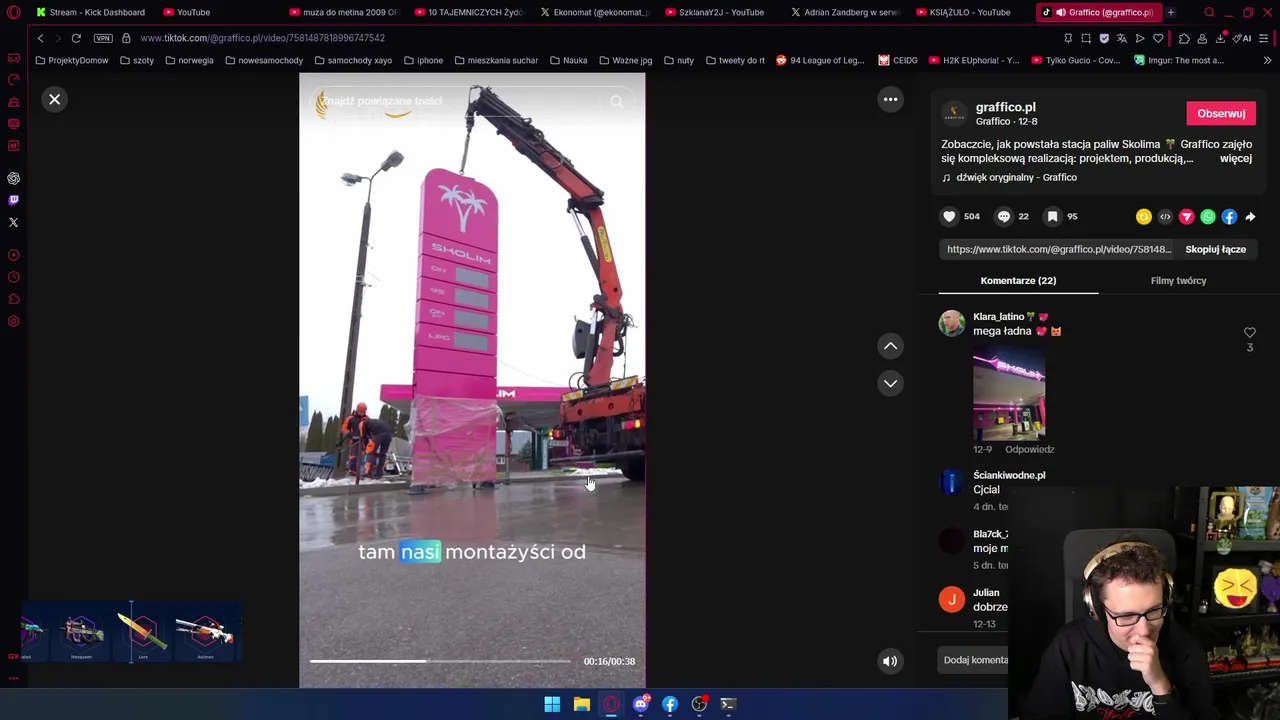Open the graffico.pl username link
Image resolution: width=1280 pixels, height=720 pixels.
[1005, 107]
